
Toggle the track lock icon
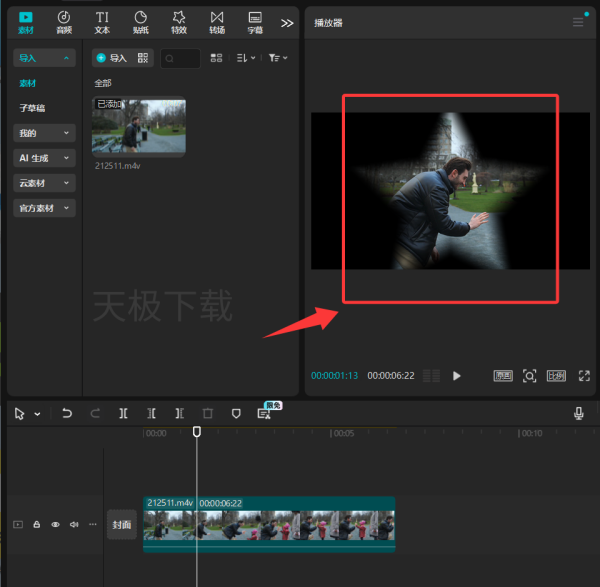coord(37,524)
